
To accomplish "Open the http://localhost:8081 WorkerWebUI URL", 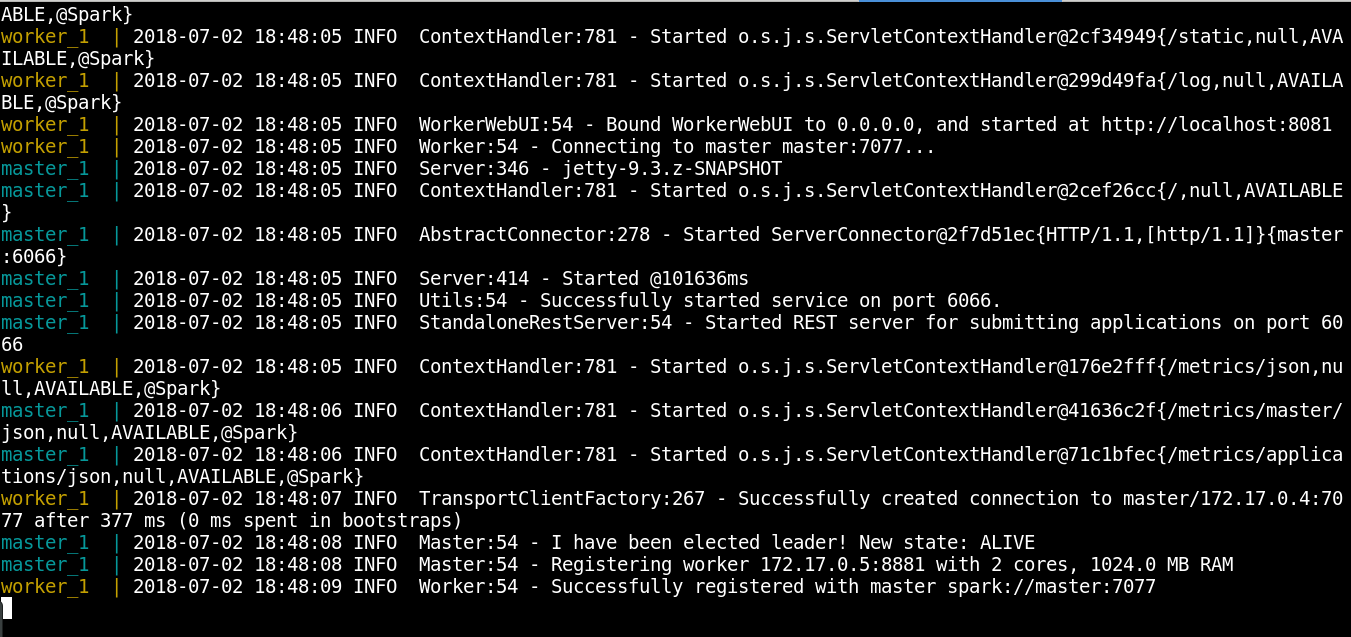I will pos(1216,125).
